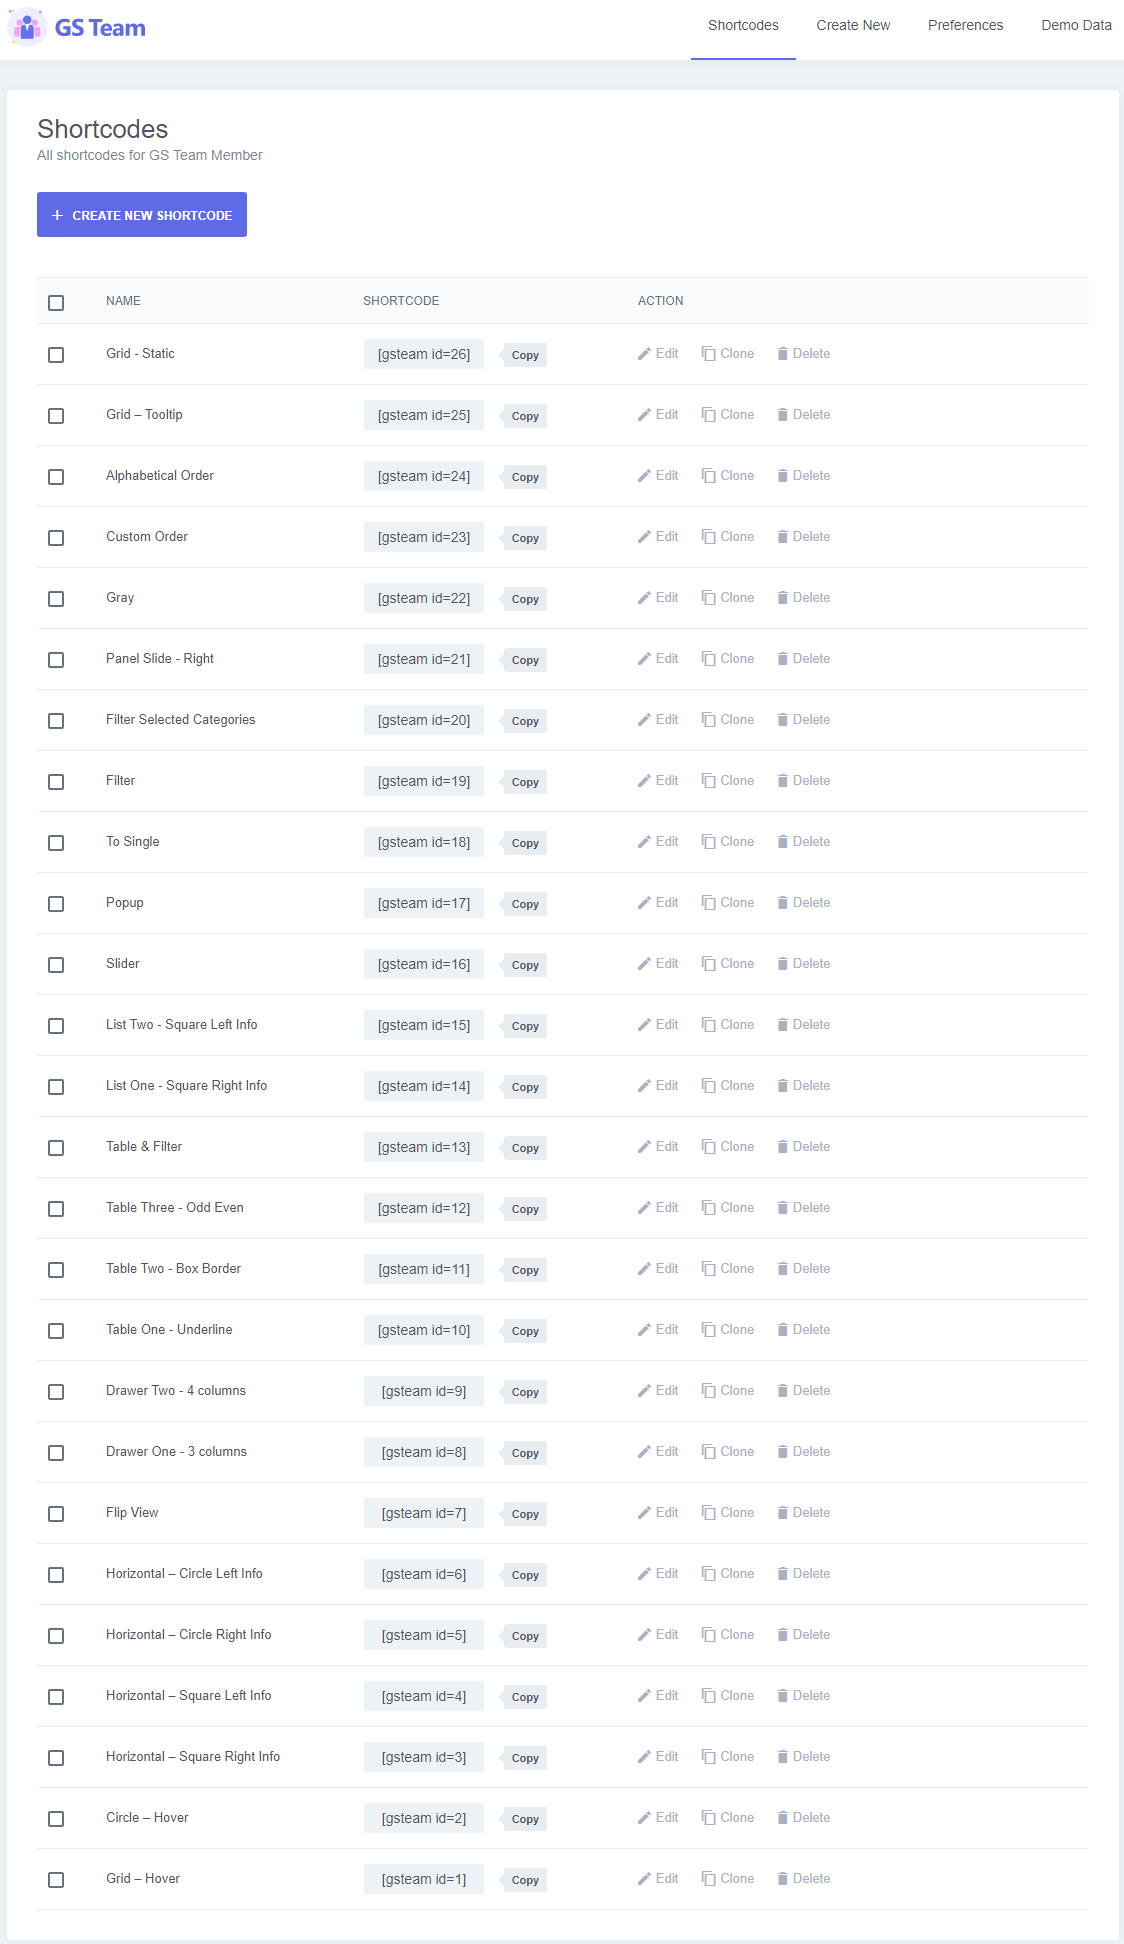1124x1944 pixels.
Task: Click the Clone icon for Custom Order
Action: pyautogui.click(x=708, y=537)
